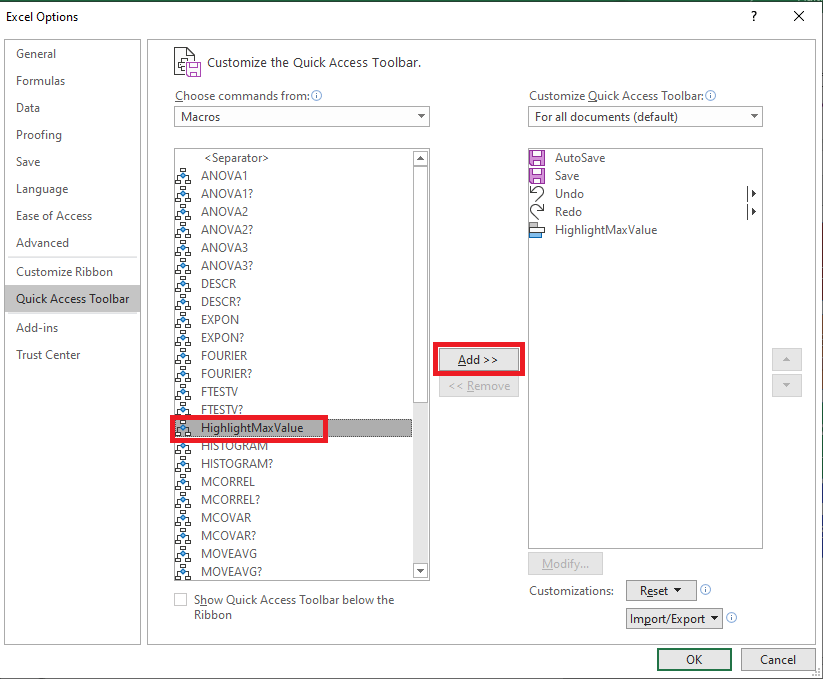Click HighlightMaxValue icon in right toolbar list
Image resolution: width=823 pixels, height=679 pixels.
click(536, 230)
